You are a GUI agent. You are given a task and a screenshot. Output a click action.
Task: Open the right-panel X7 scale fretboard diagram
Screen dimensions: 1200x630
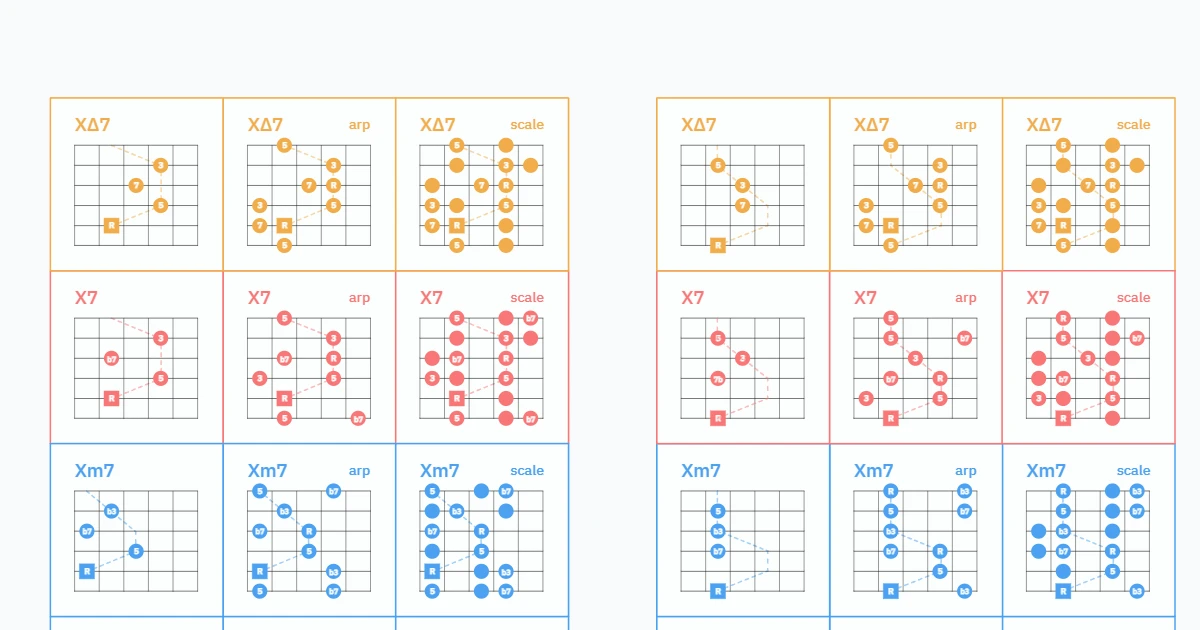(1088, 368)
